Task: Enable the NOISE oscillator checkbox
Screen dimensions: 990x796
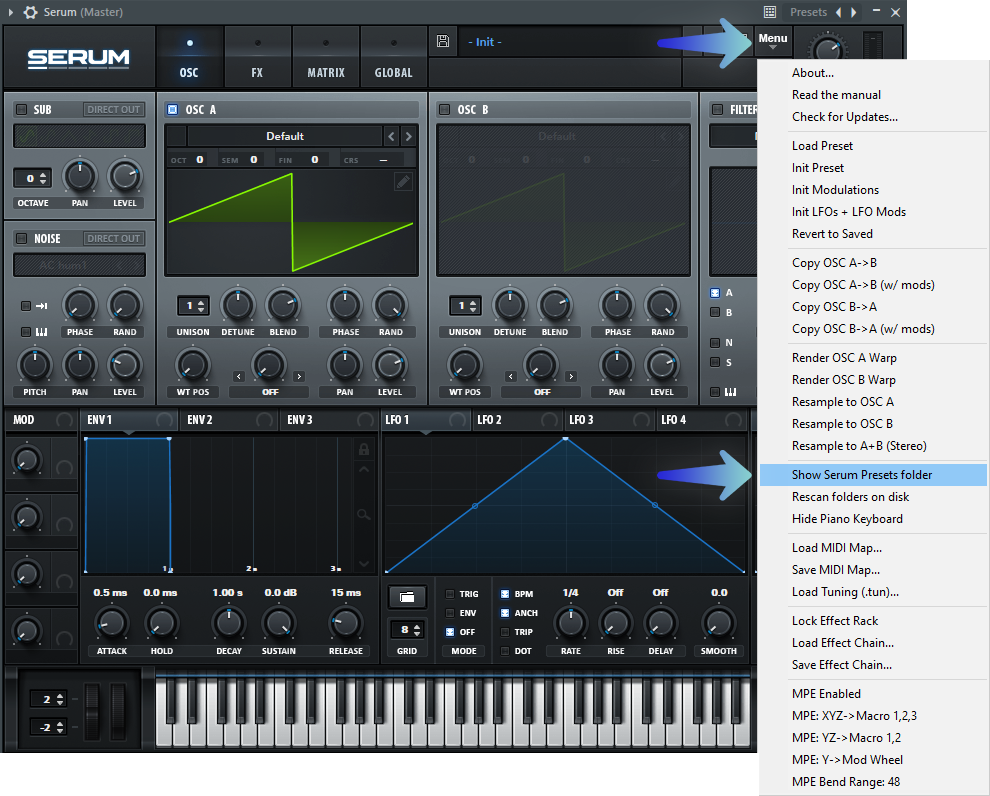Action: pyautogui.click(x=21, y=239)
